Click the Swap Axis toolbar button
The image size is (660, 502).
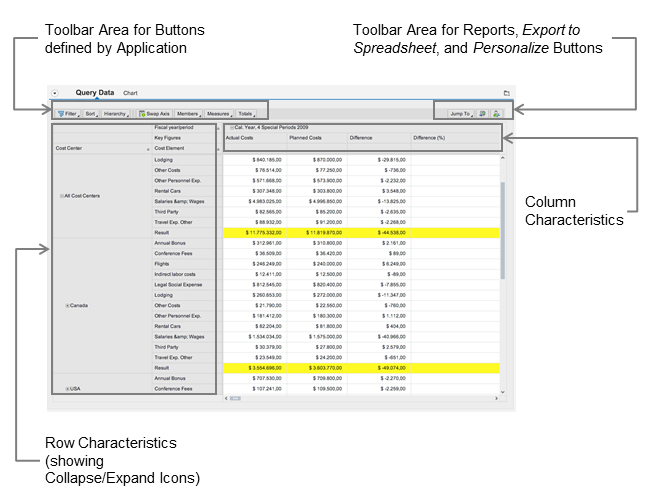[x=154, y=114]
